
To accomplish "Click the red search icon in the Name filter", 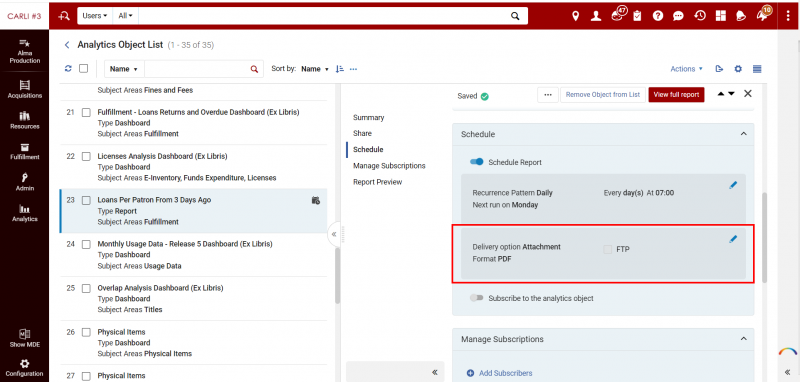I will 254,69.
